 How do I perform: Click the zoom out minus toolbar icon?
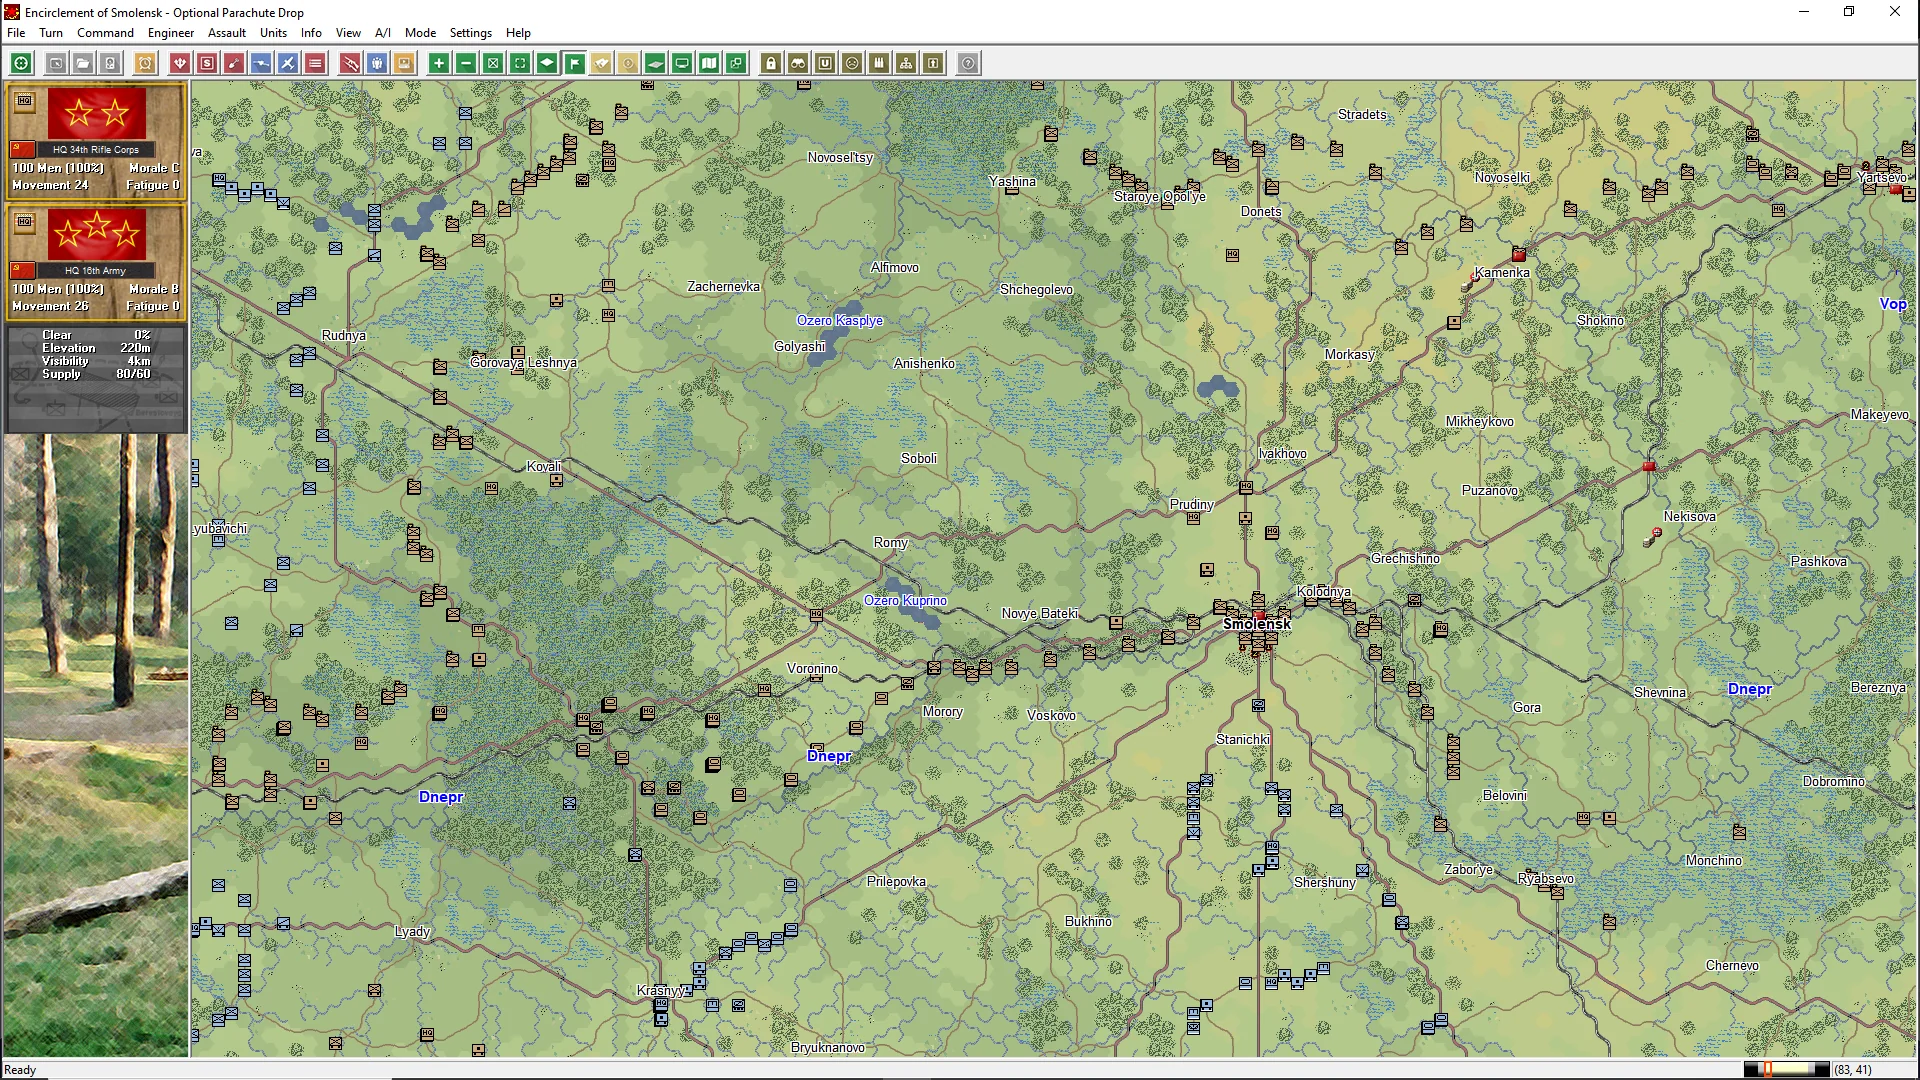[x=466, y=63]
